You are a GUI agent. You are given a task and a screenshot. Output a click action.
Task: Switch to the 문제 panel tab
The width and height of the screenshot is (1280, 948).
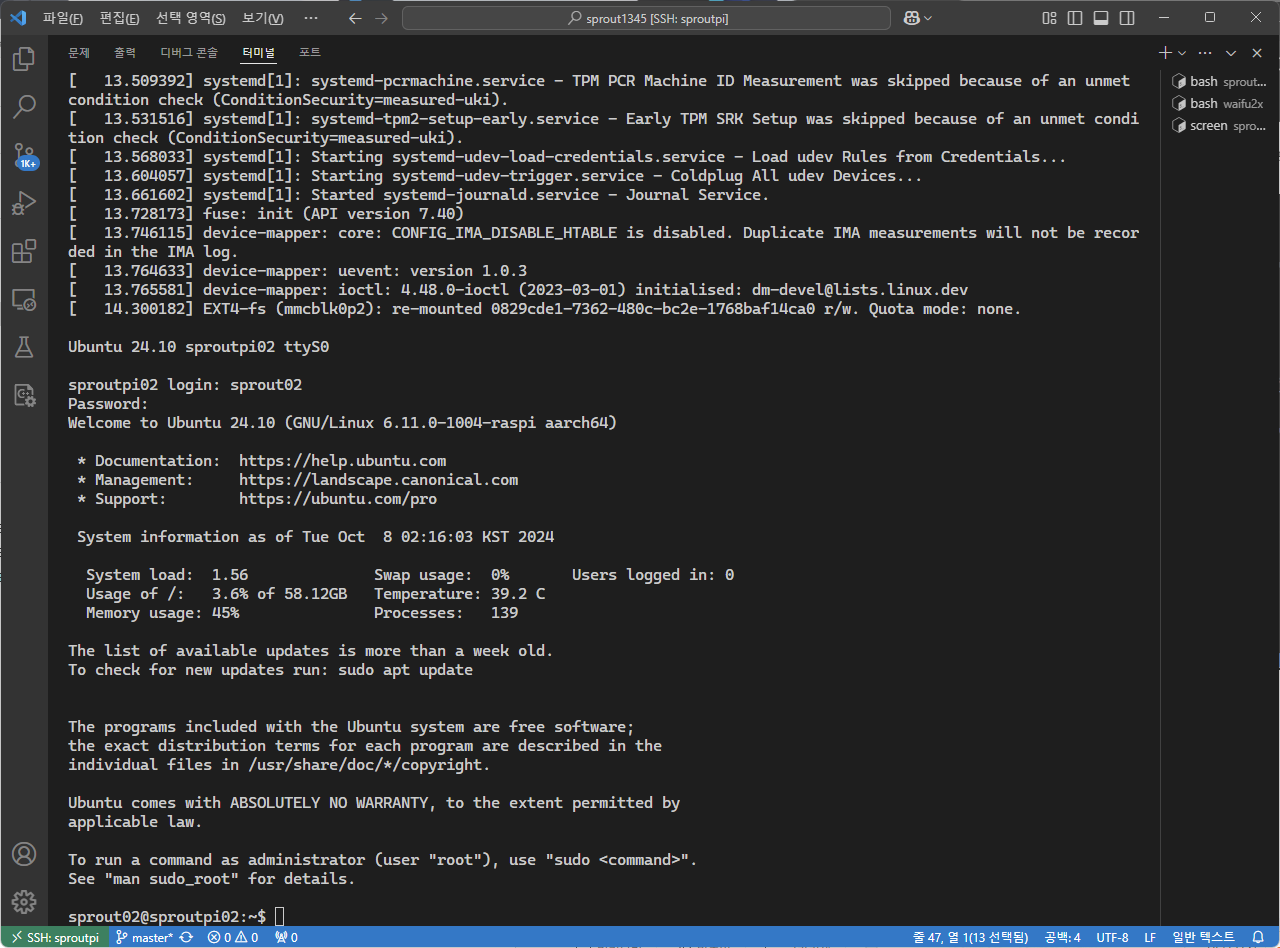tap(79, 52)
